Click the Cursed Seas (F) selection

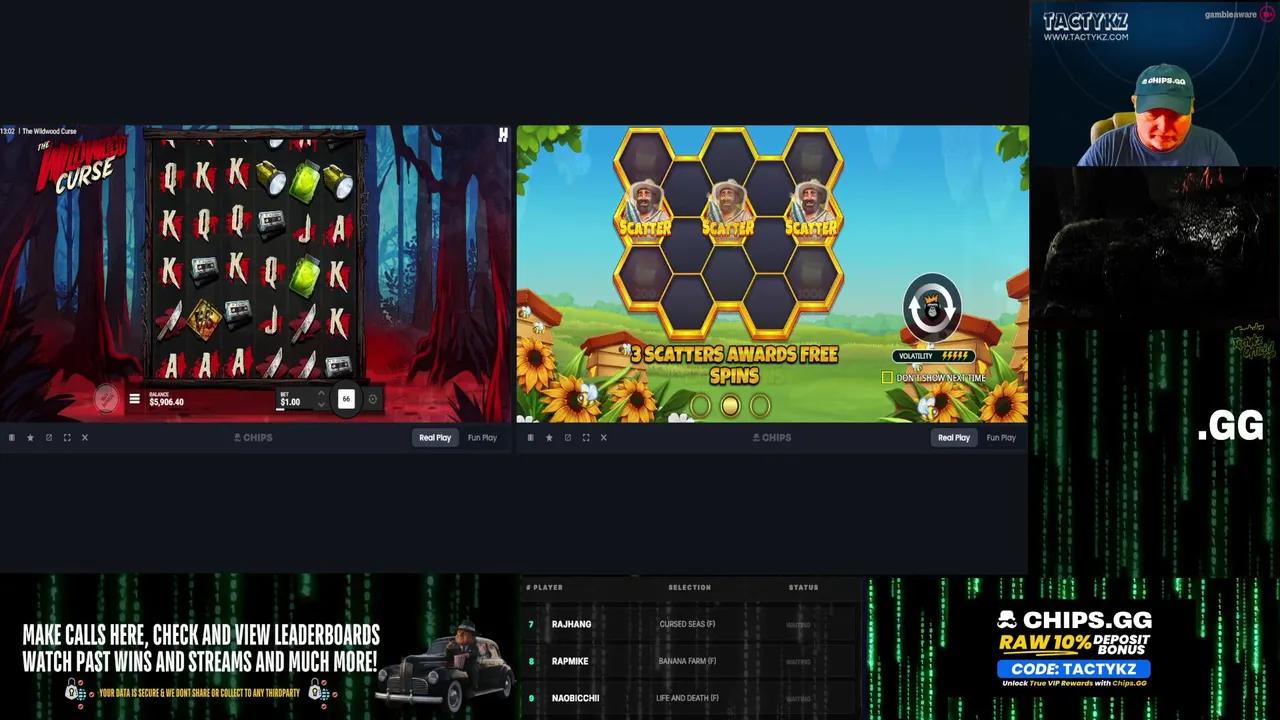pyautogui.click(x=687, y=624)
